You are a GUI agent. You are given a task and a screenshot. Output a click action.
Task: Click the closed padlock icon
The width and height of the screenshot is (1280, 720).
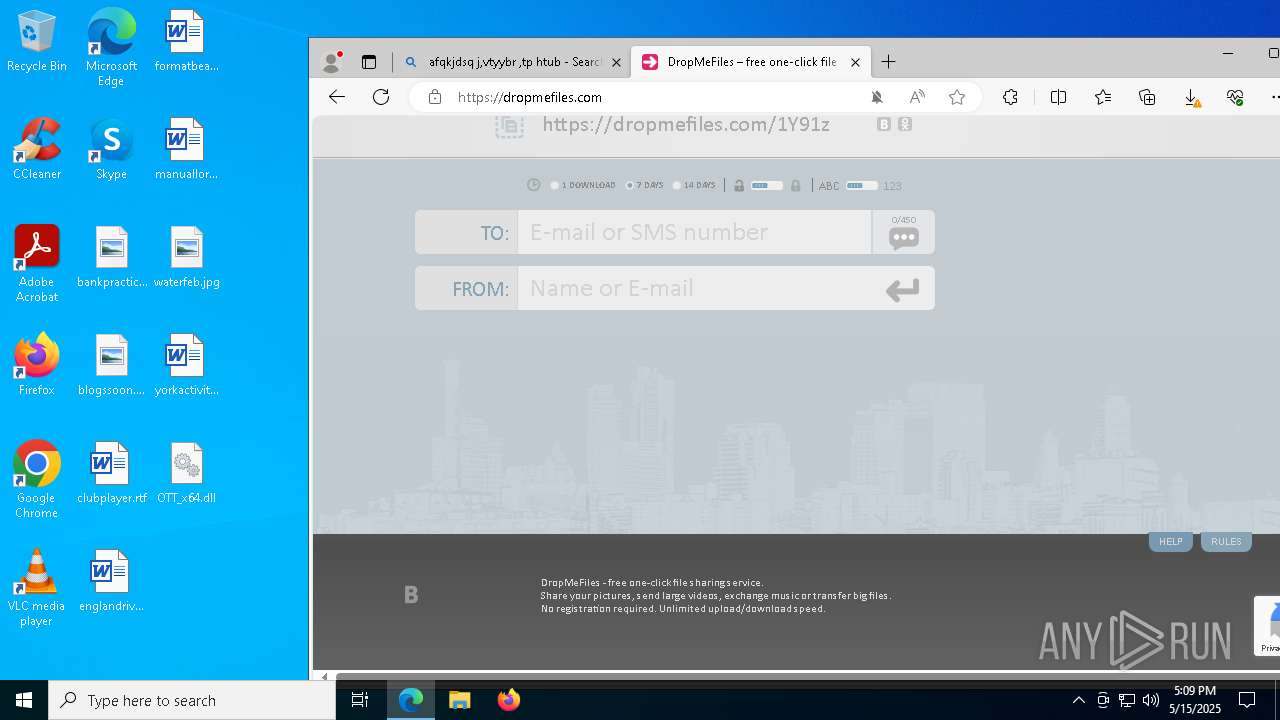click(796, 185)
